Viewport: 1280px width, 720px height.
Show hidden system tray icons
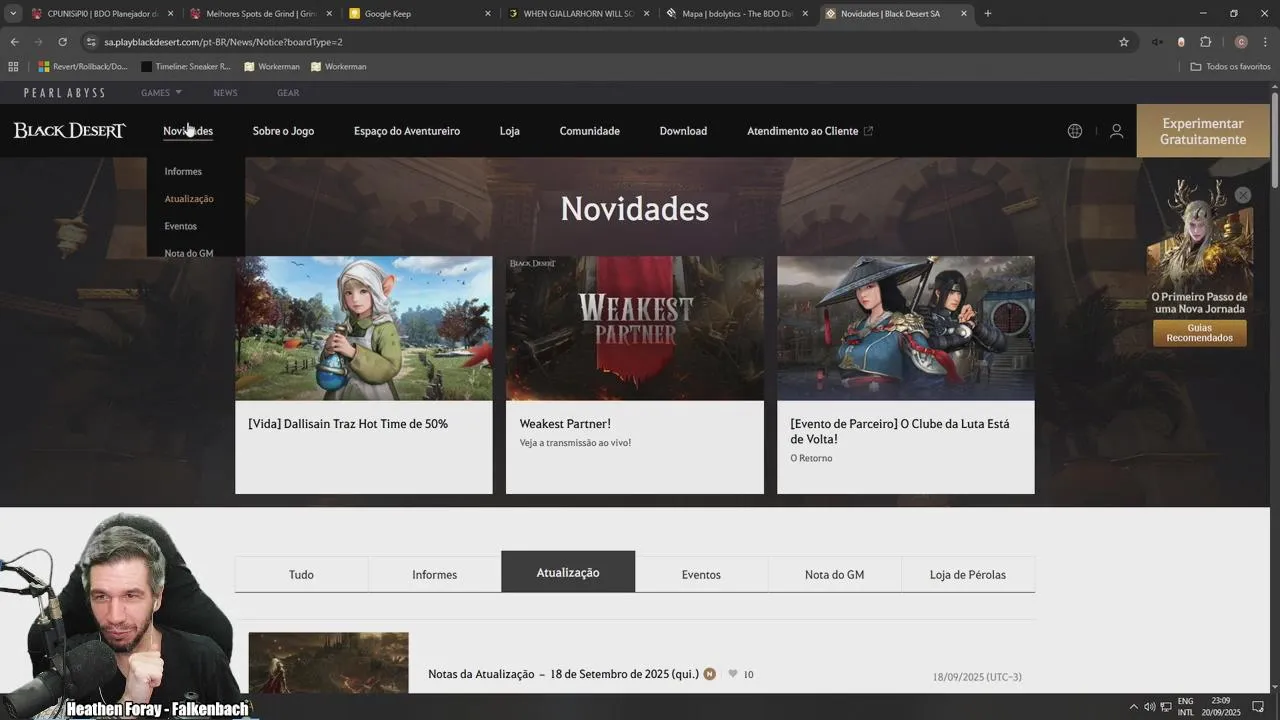point(1132,707)
